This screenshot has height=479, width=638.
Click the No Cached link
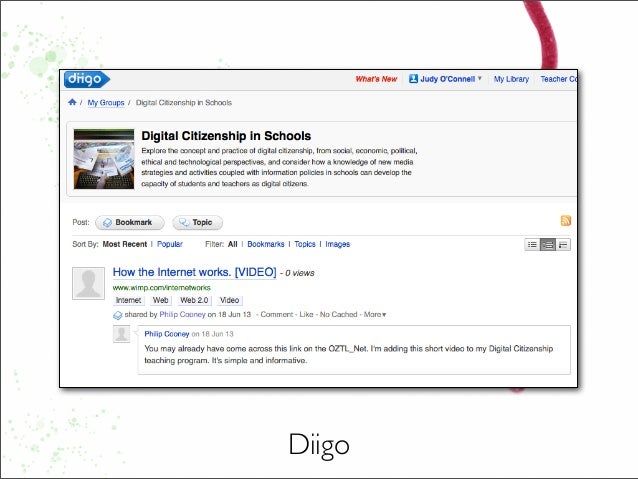tap(339, 315)
